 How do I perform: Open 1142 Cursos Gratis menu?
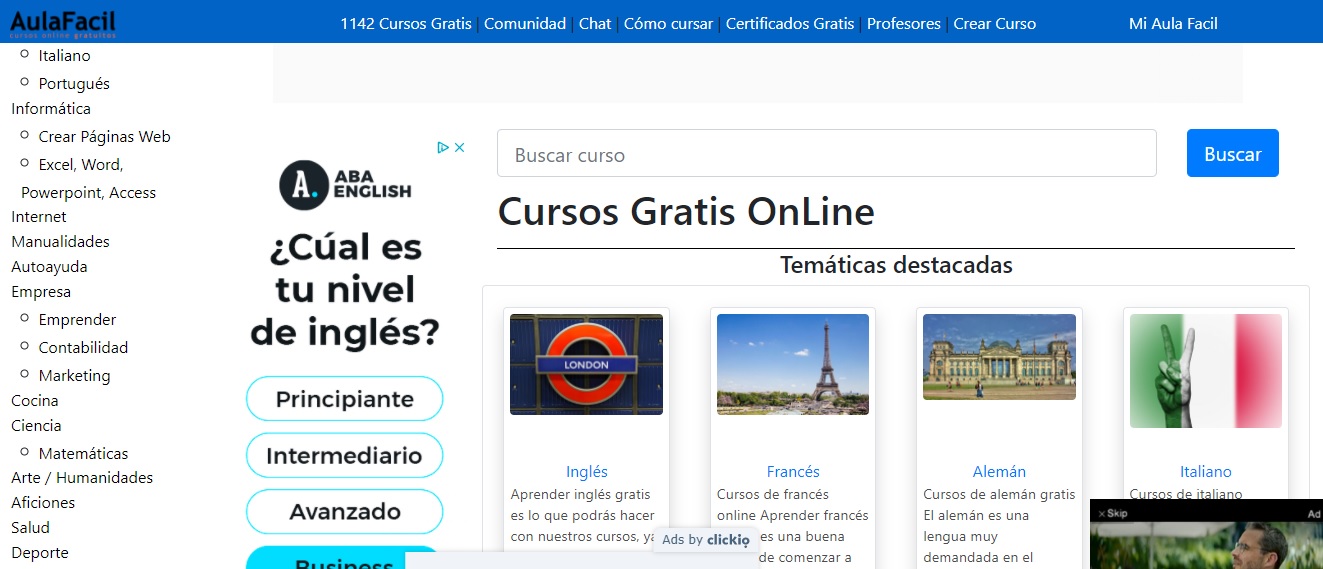(x=406, y=23)
